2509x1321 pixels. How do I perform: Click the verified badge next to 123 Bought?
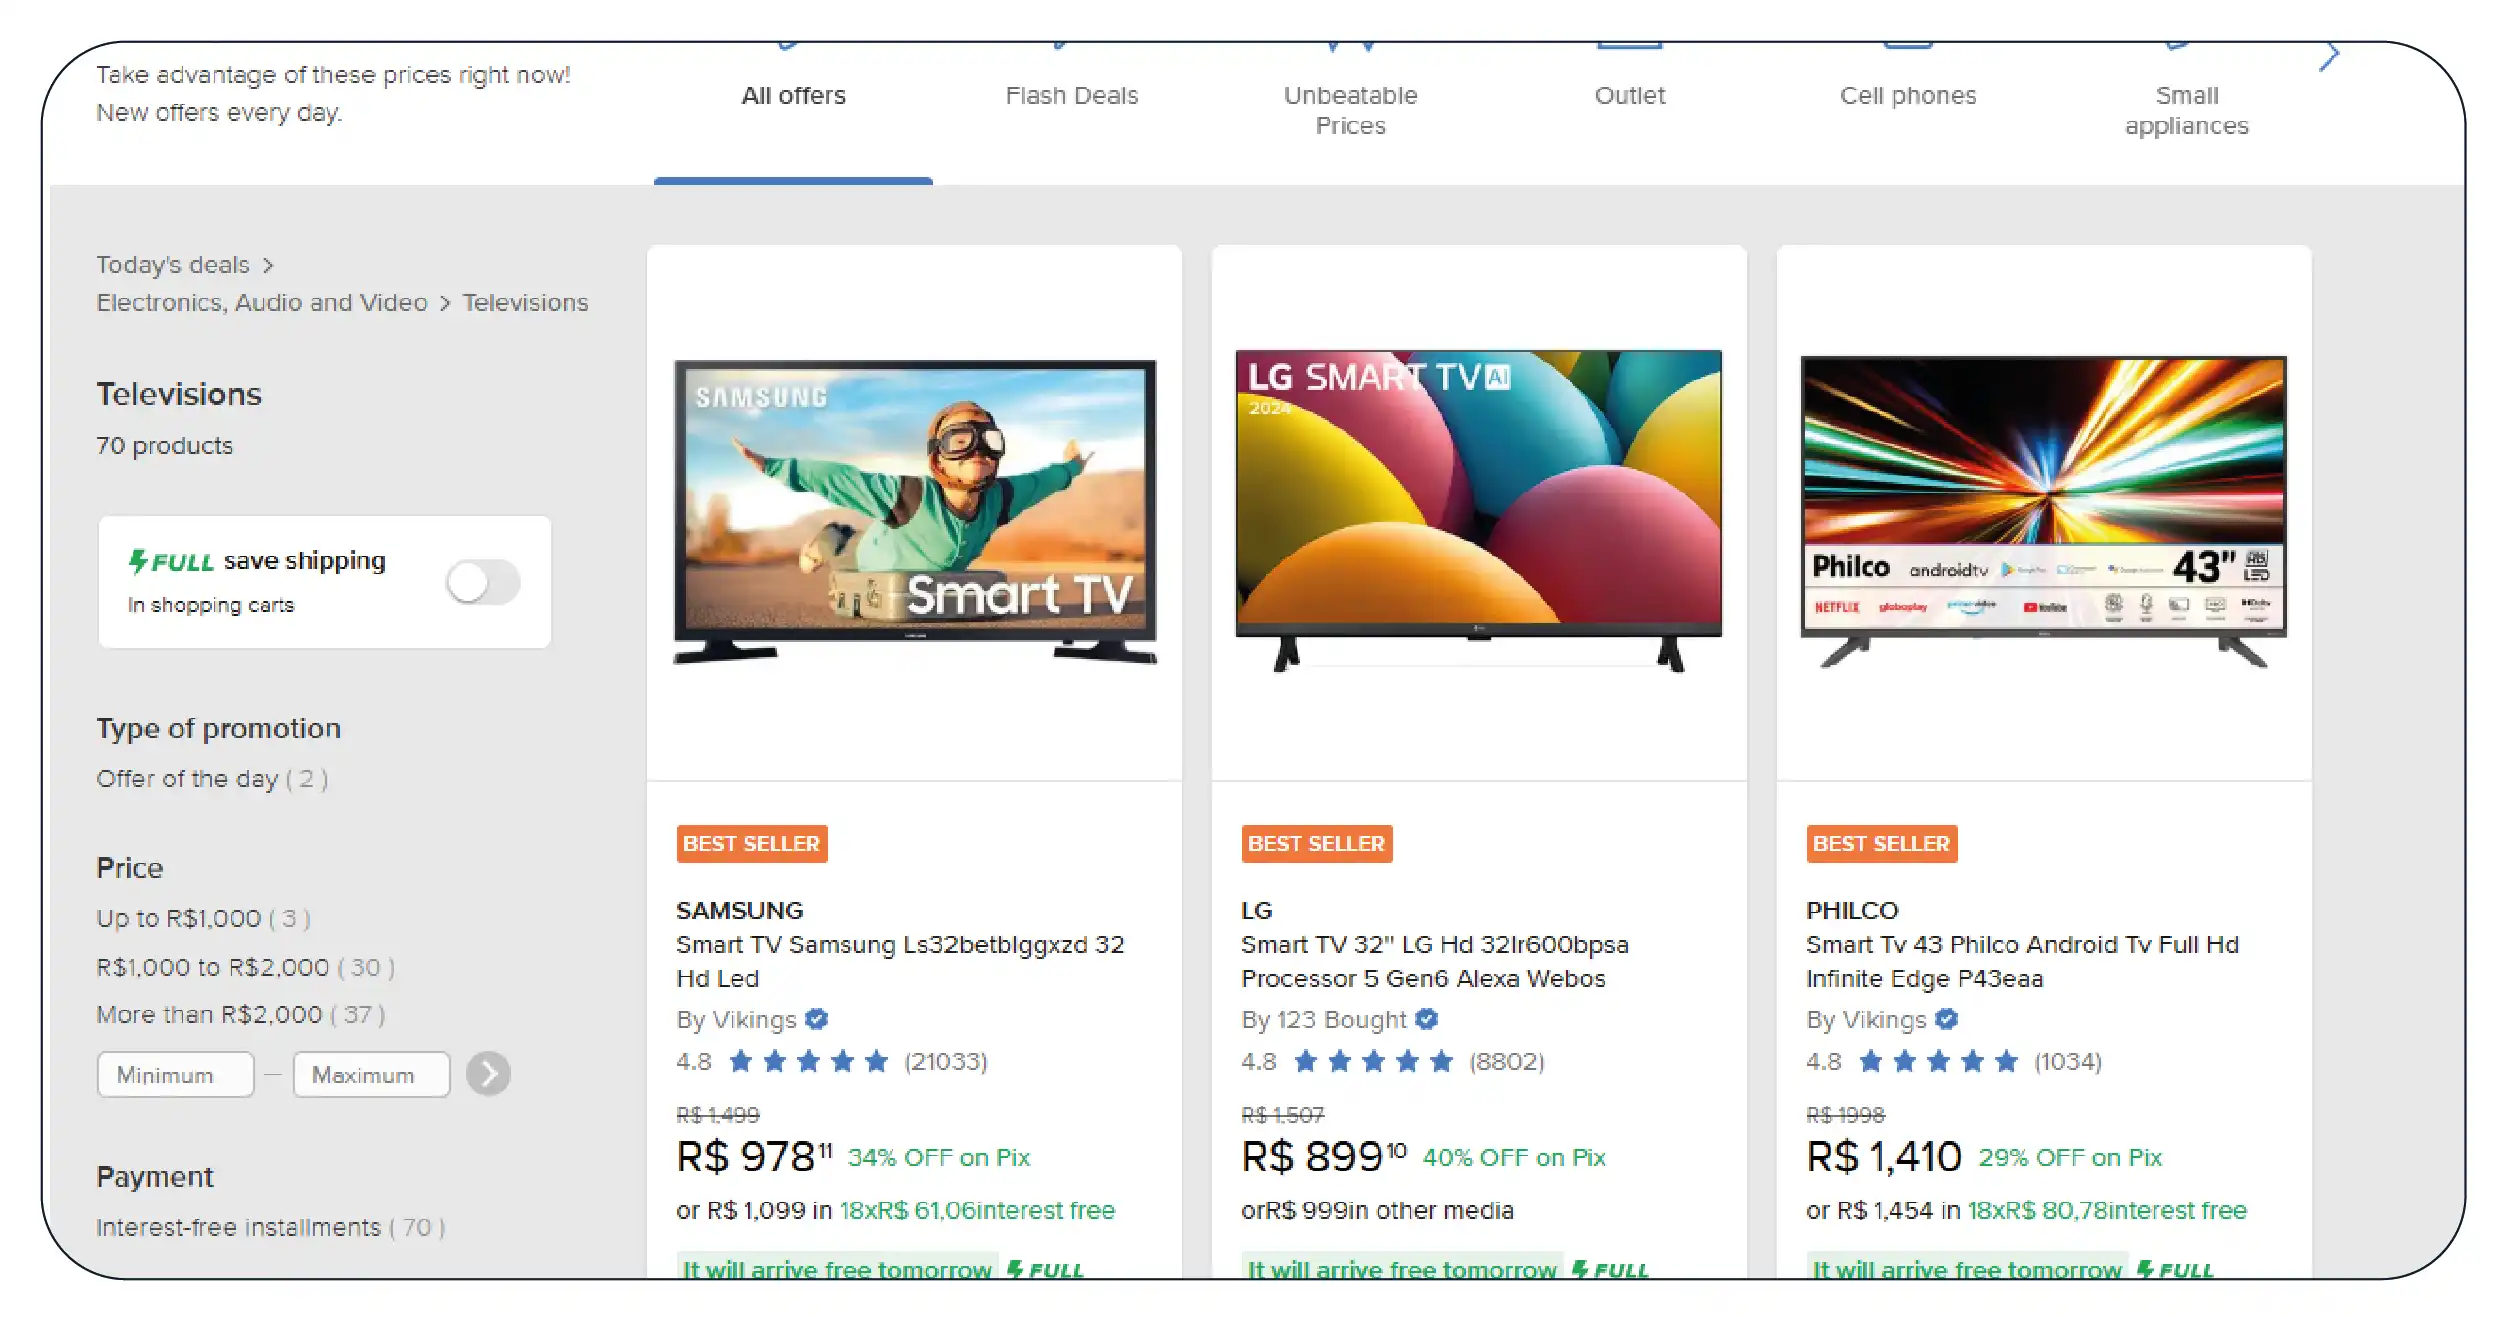[1427, 1019]
